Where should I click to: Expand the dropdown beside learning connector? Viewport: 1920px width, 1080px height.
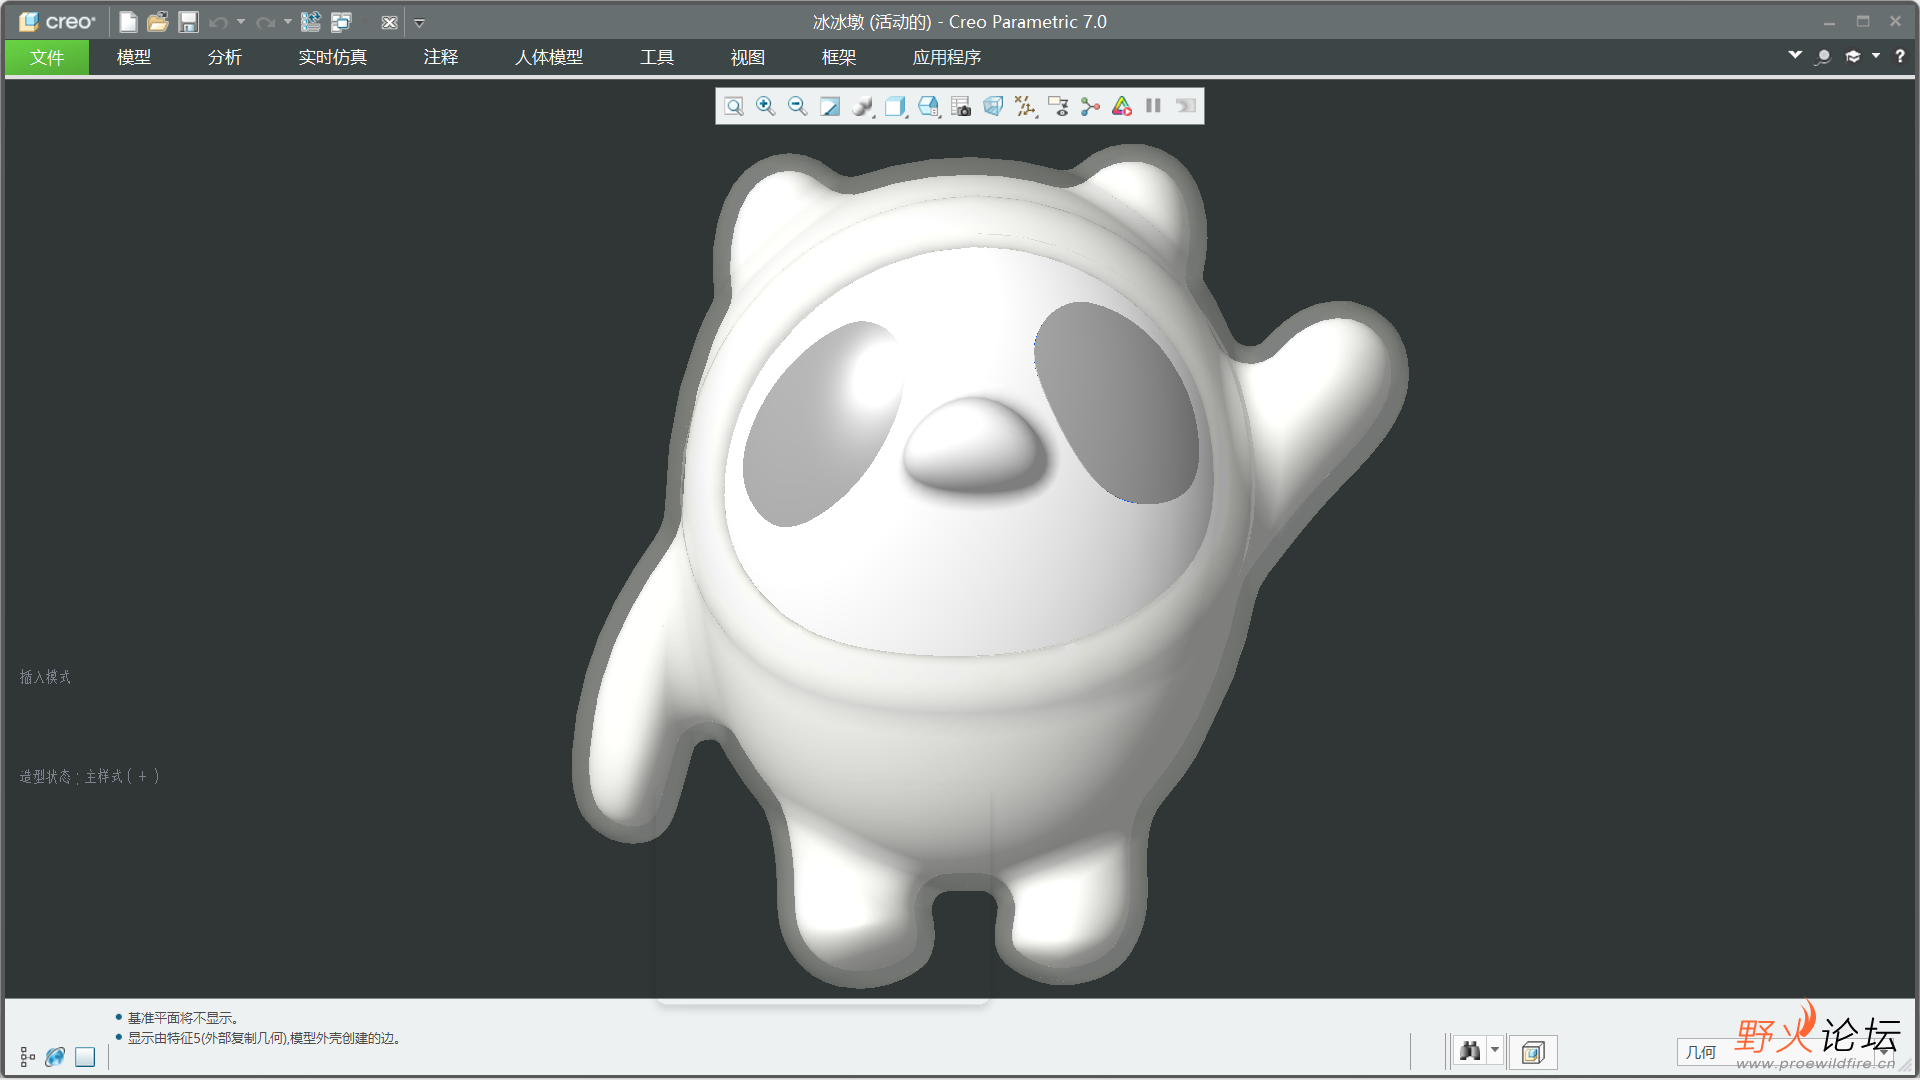point(1876,56)
